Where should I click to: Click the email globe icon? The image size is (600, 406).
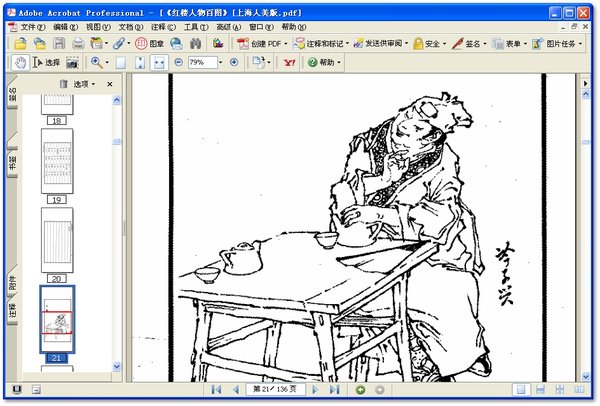(176, 44)
